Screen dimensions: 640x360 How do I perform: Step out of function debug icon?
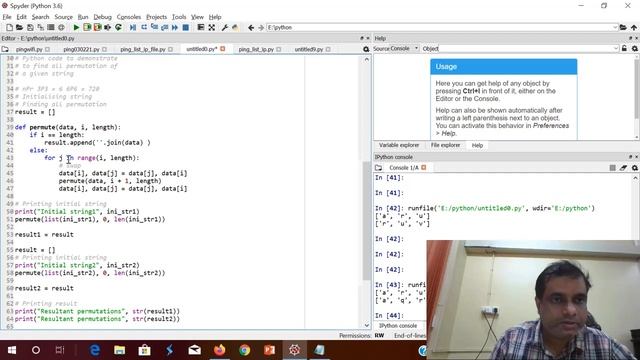[x=164, y=27]
